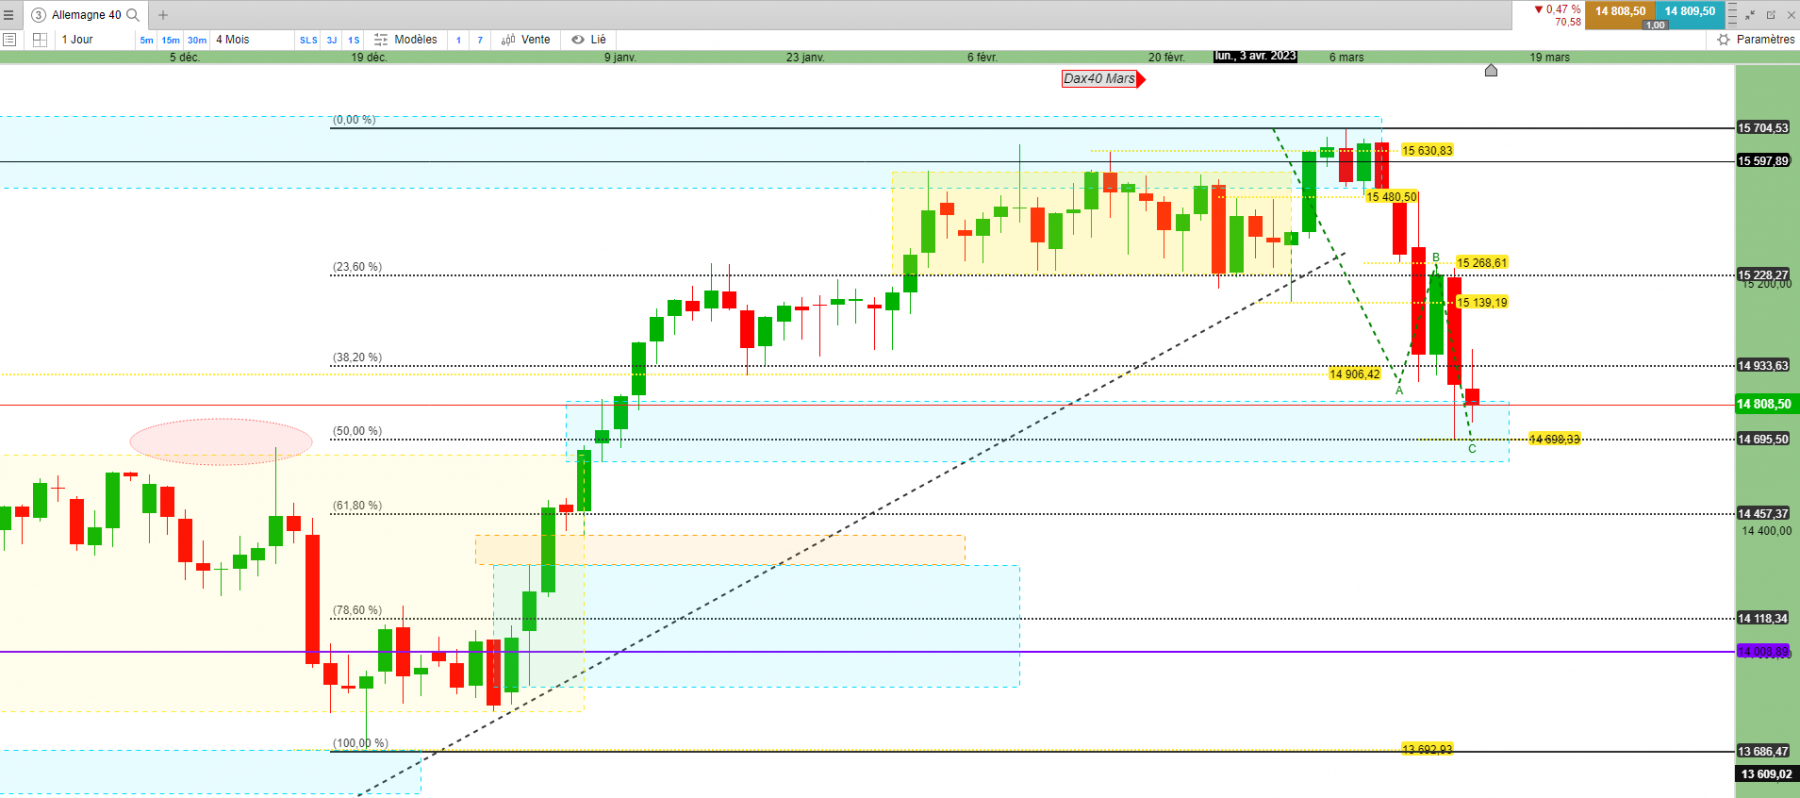The width and height of the screenshot is (1800, 798).
Task: Click the 15 630,83 price label
Action: click(x=1427, y=151)
